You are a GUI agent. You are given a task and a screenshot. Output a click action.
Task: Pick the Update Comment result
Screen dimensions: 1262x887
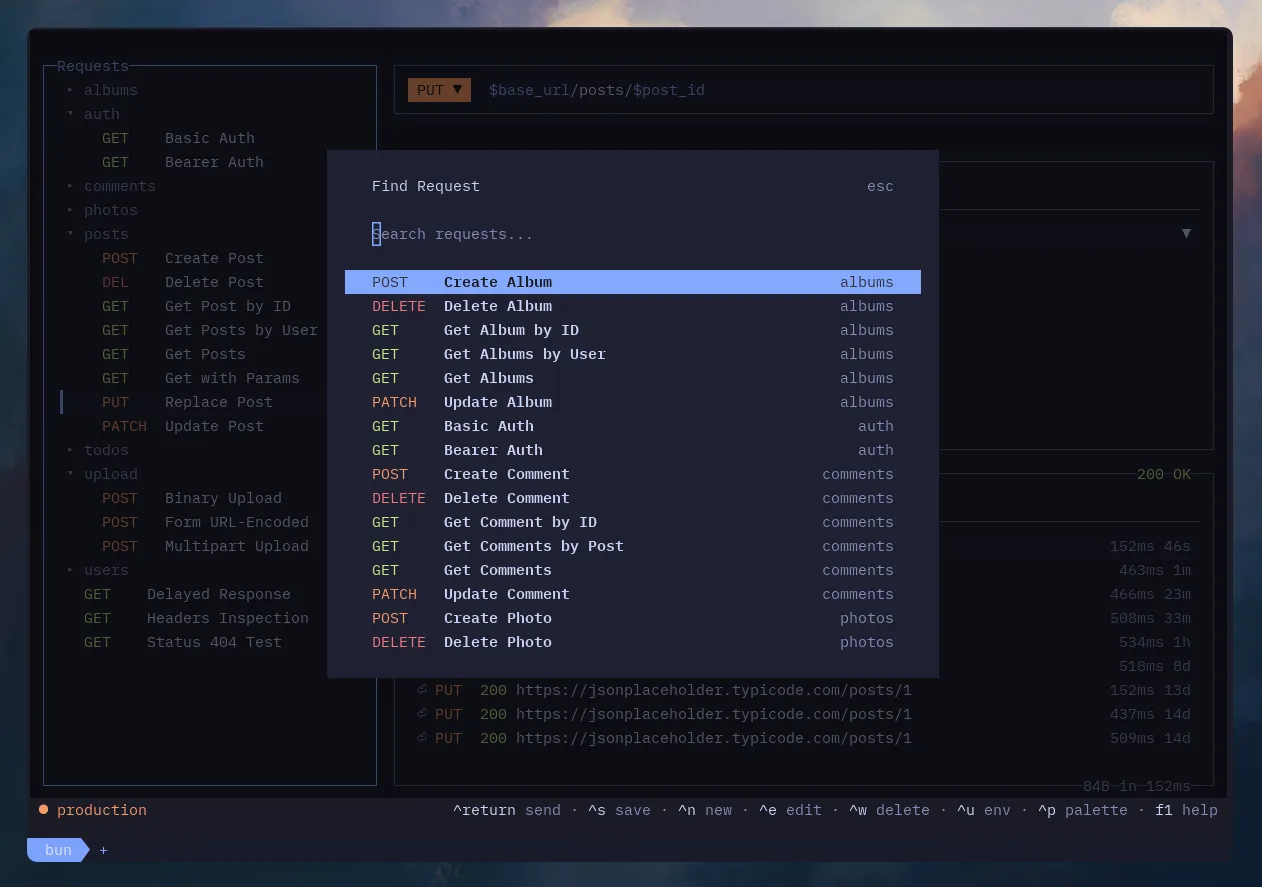pos(632,594)
